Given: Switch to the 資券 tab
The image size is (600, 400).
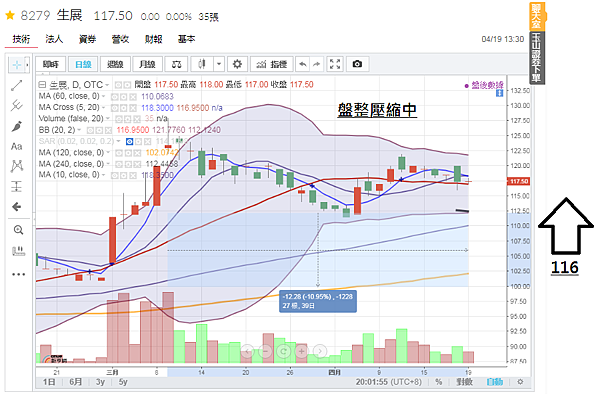Looking at the screenshot, I should (x=87, y=39).
